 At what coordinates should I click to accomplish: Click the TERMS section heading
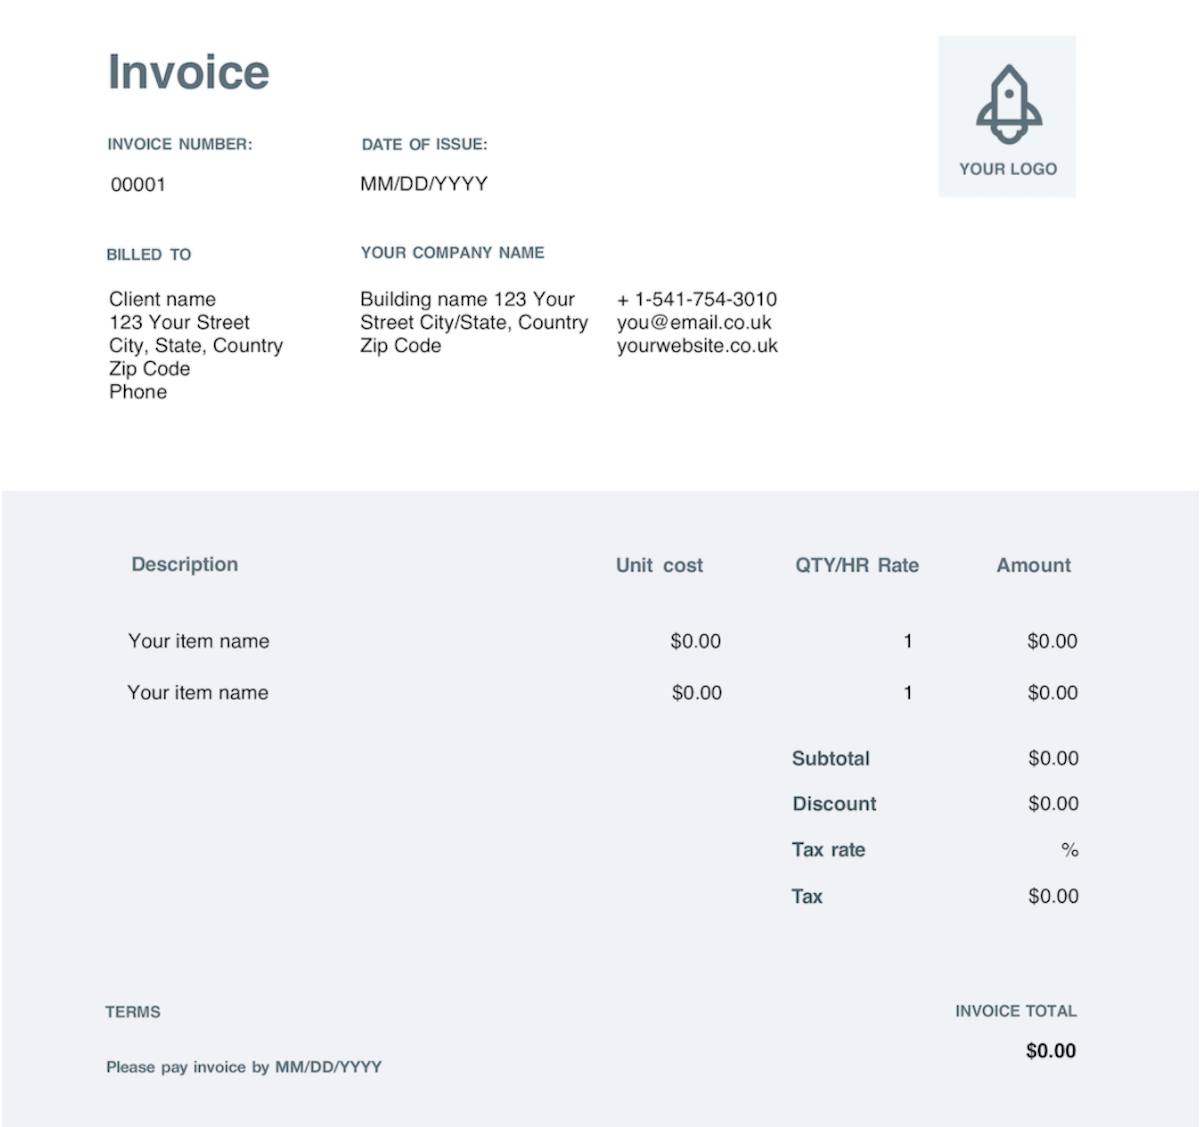click(x=133, y=1012)
